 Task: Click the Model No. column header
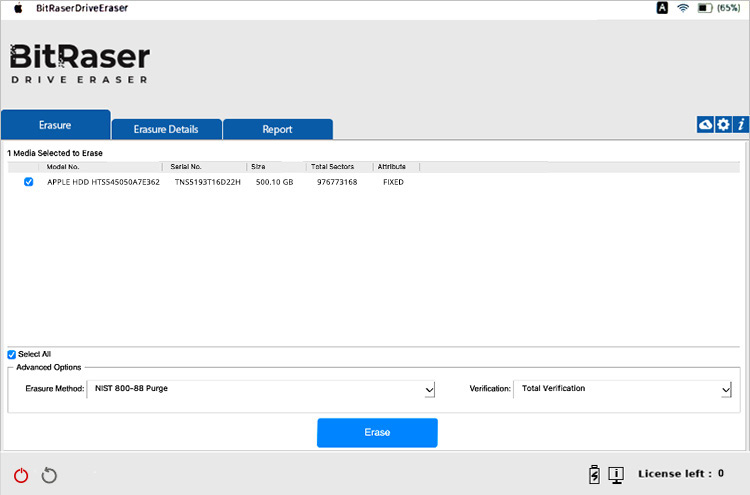(x=63, y=166)
